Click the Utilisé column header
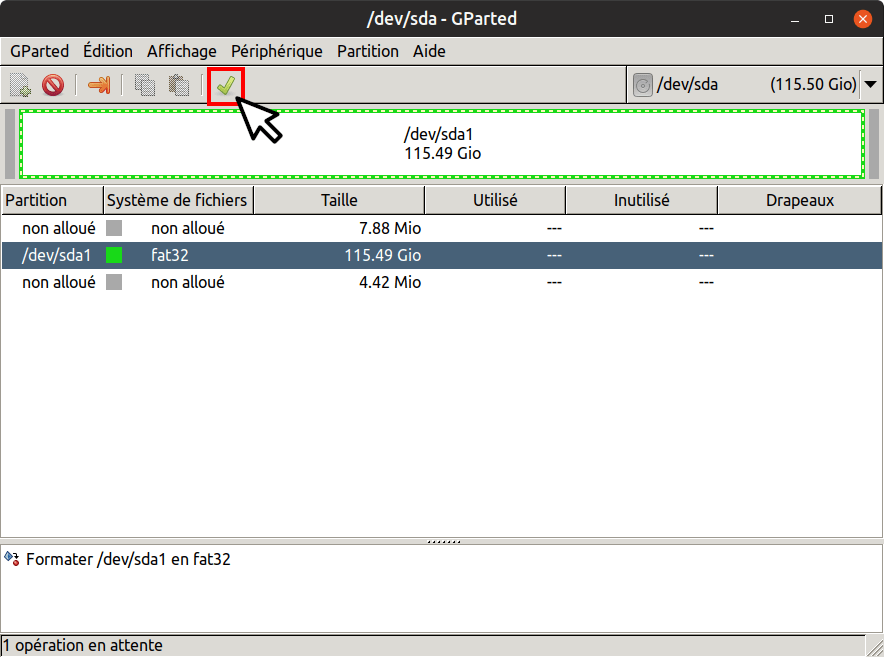Viewport: 884px width, 657px height. coord(495,200)
